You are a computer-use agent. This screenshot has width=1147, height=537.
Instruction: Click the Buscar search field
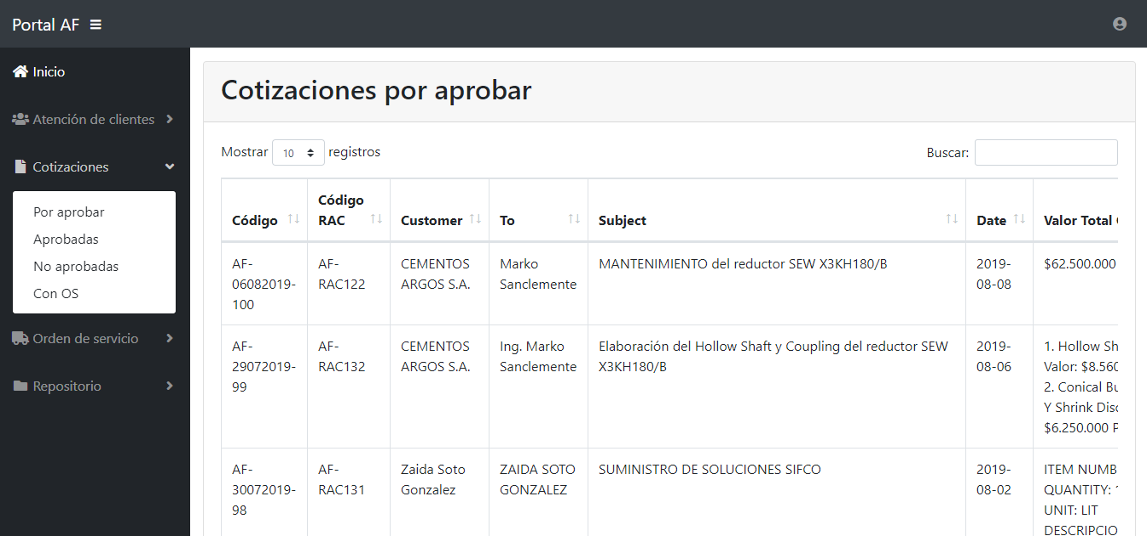point(1045,153)
